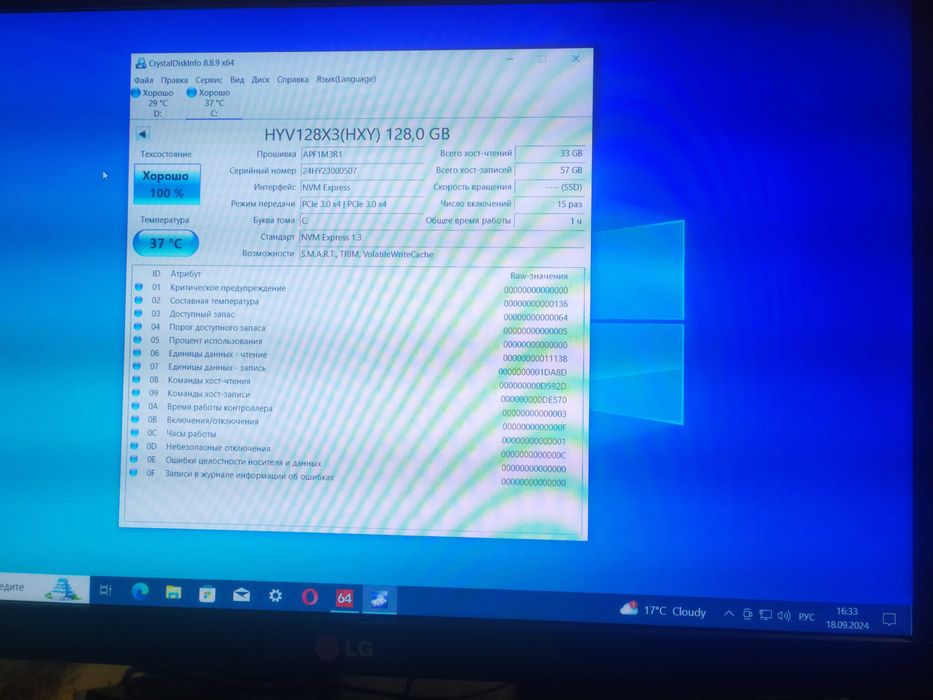This screenshot has width=933, height=700.
Task: Click the status dot for attribute 0F
Action: click(134, 473)
